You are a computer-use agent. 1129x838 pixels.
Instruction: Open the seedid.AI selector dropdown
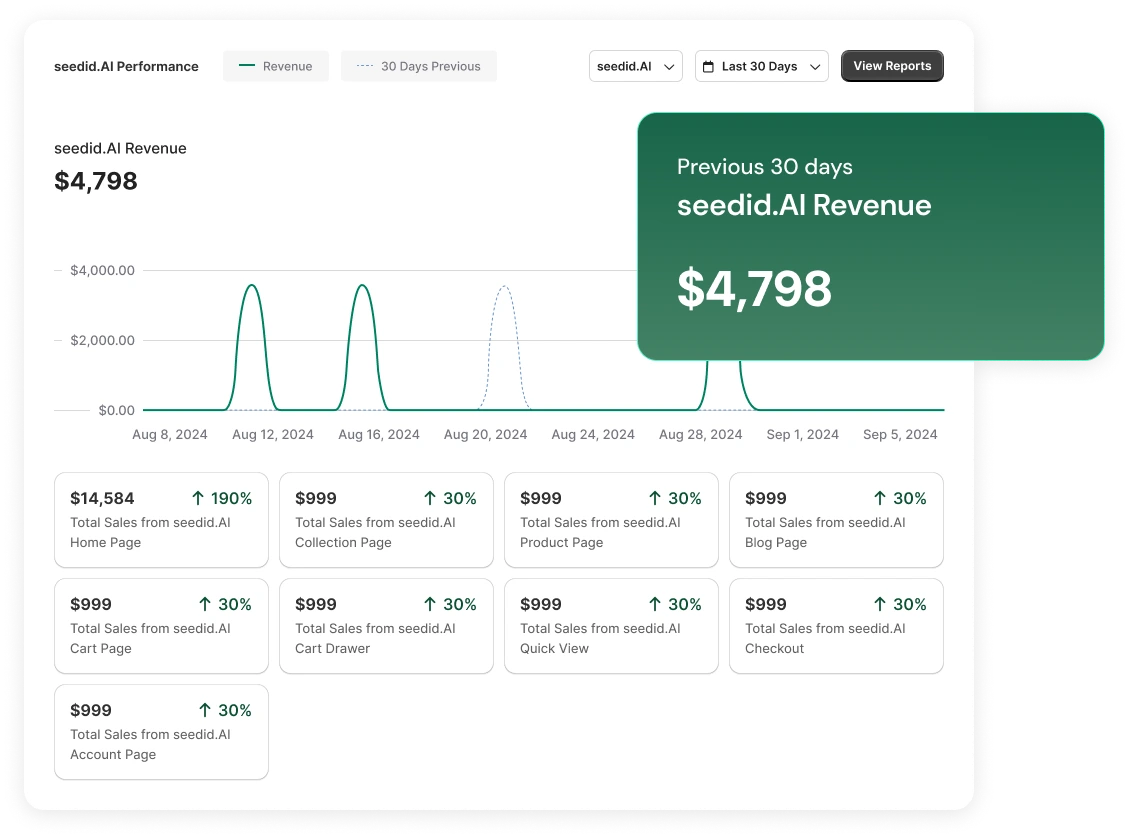pyautogui.click(x=636, y=66)
